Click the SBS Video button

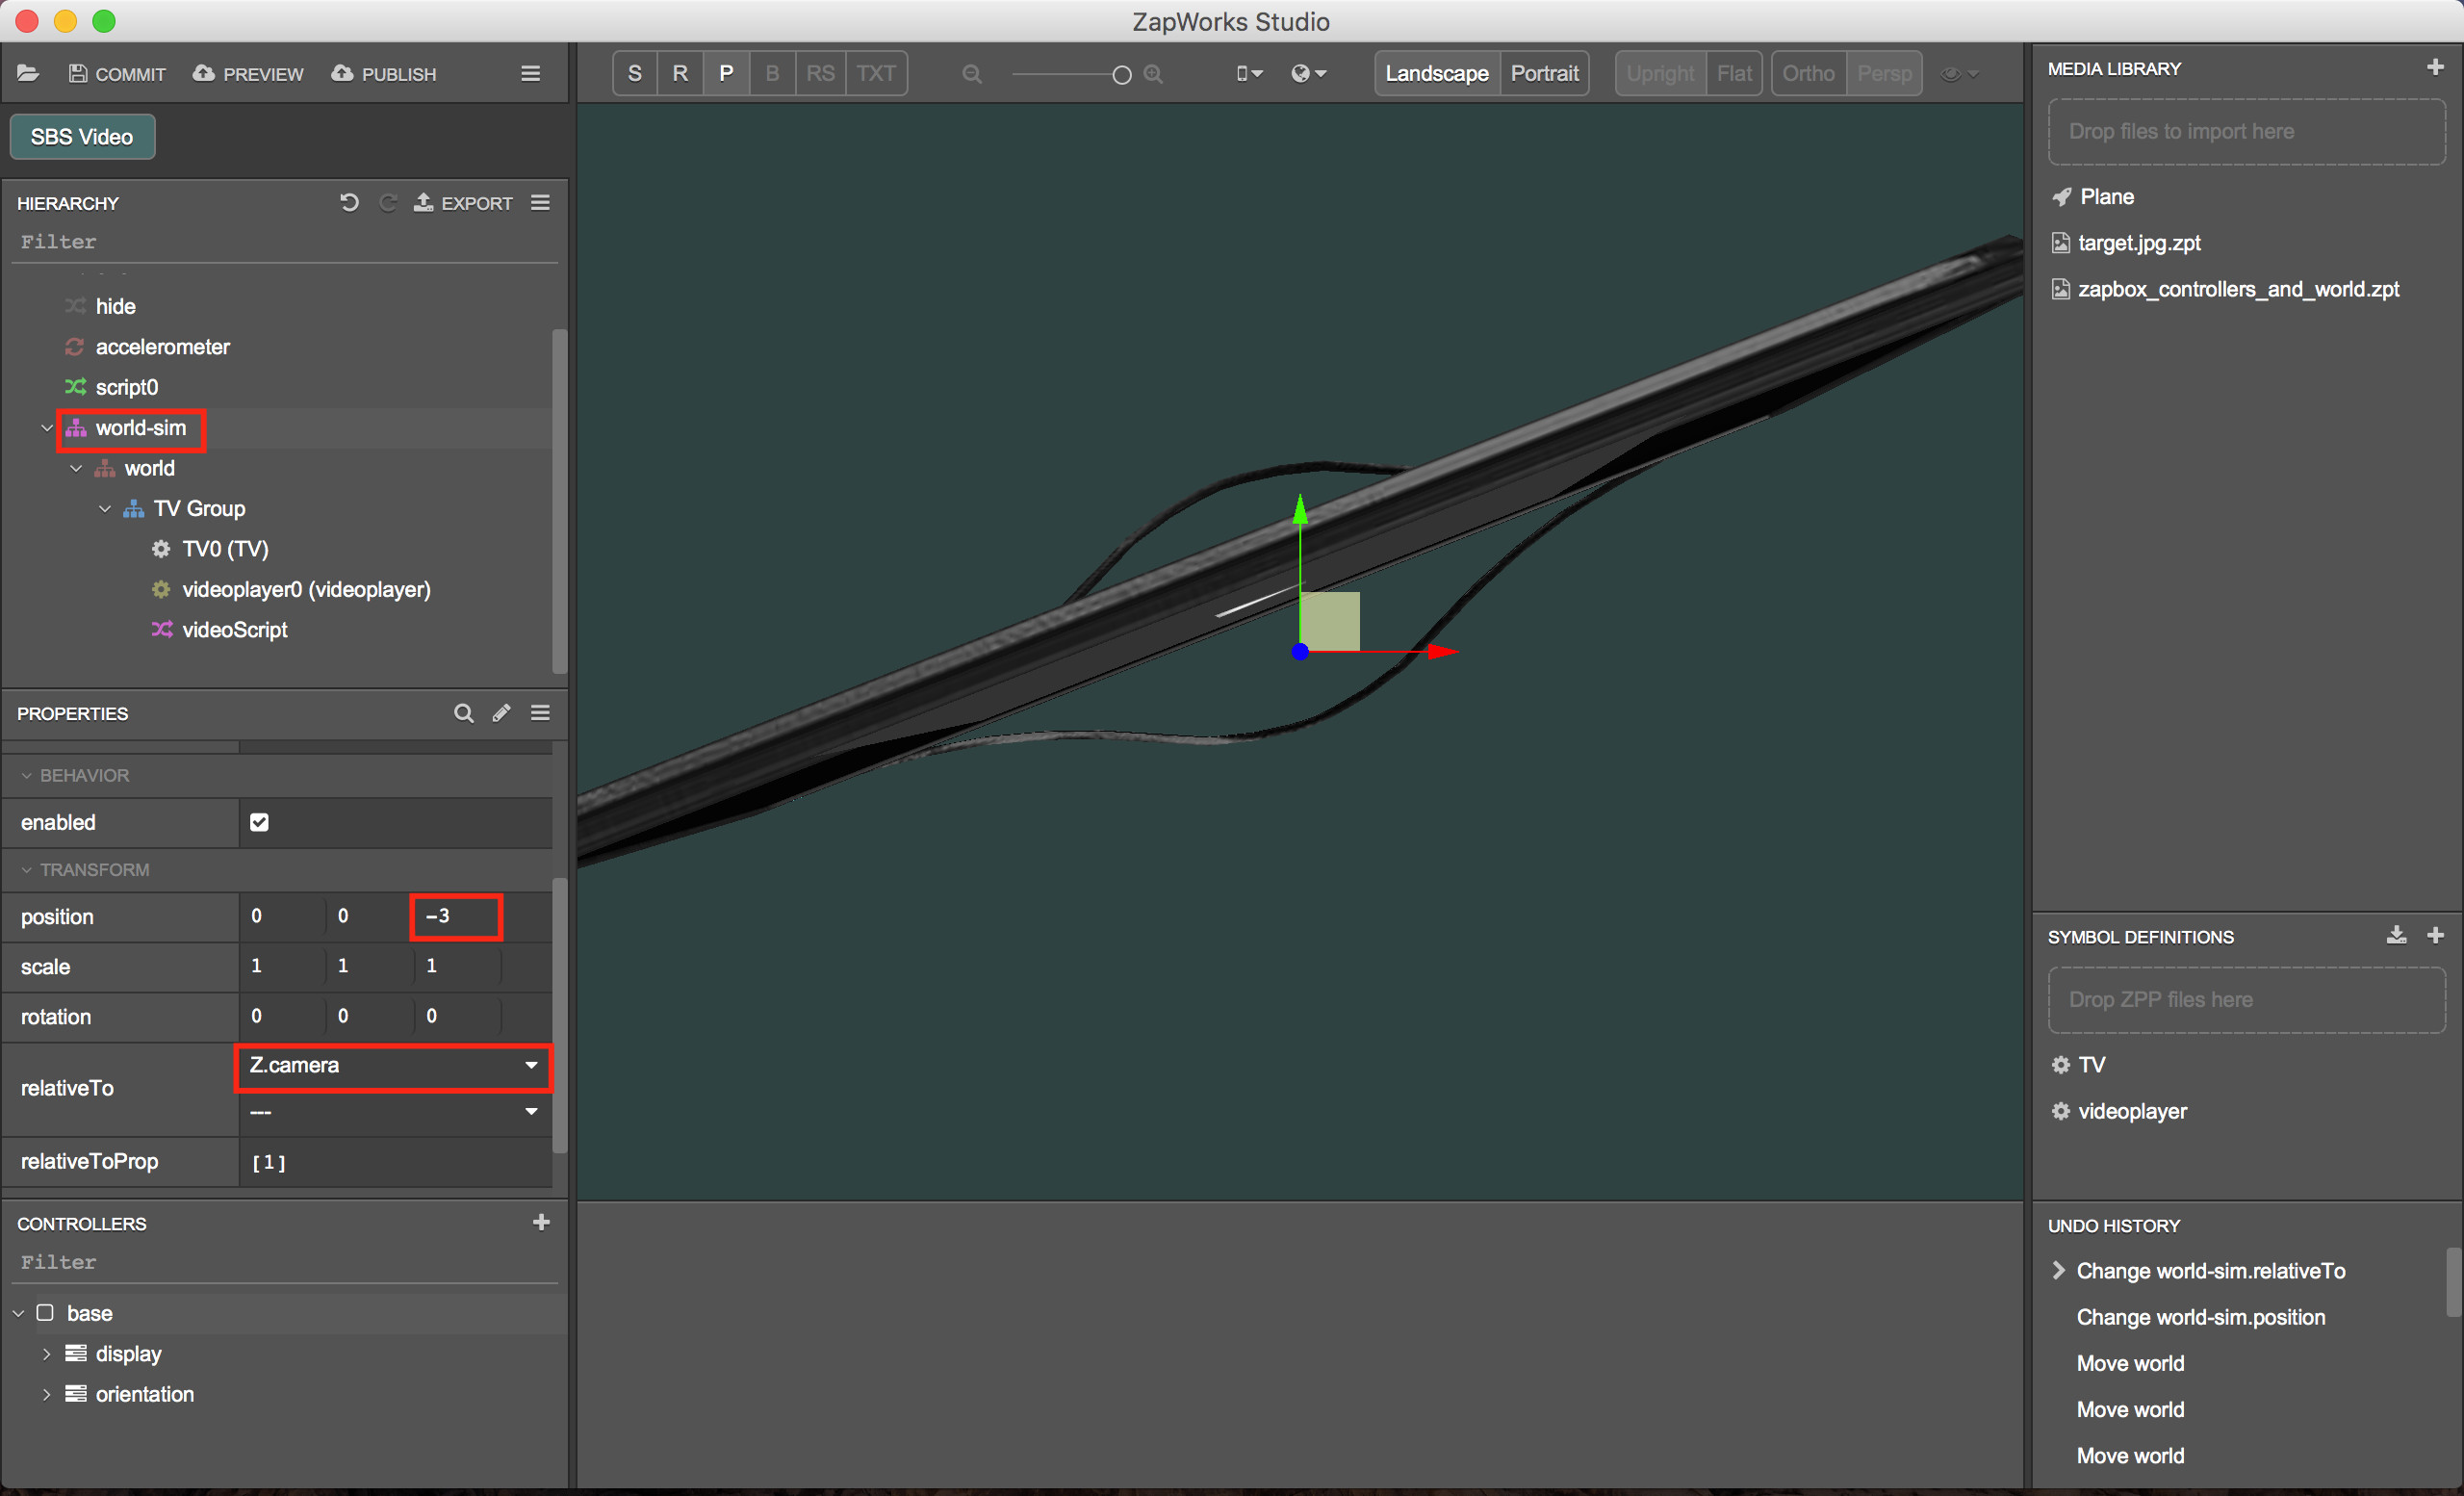[x=82, y=137]
